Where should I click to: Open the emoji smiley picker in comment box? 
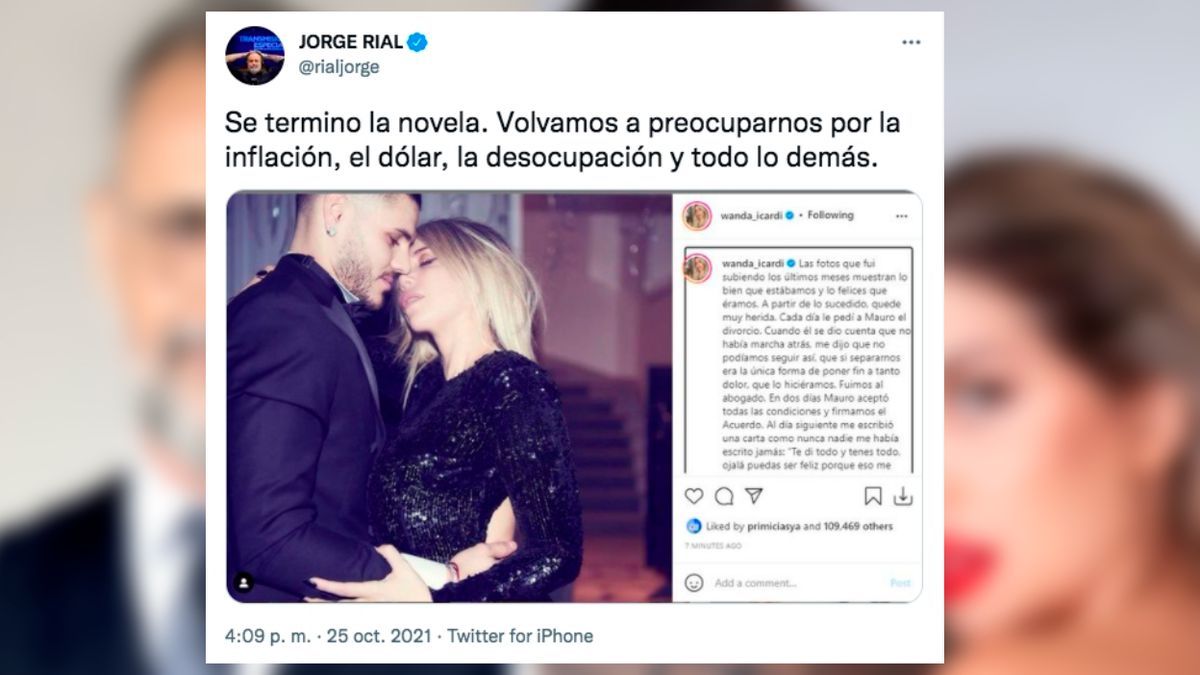694,582
